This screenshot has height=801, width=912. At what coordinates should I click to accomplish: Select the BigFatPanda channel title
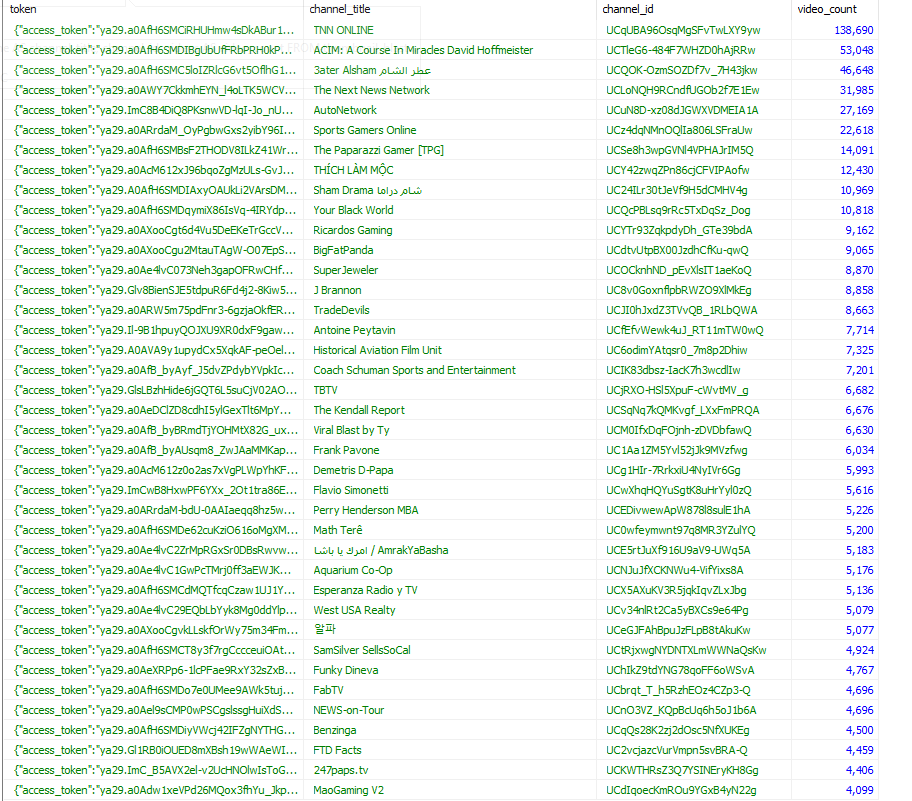pos(343,250)
